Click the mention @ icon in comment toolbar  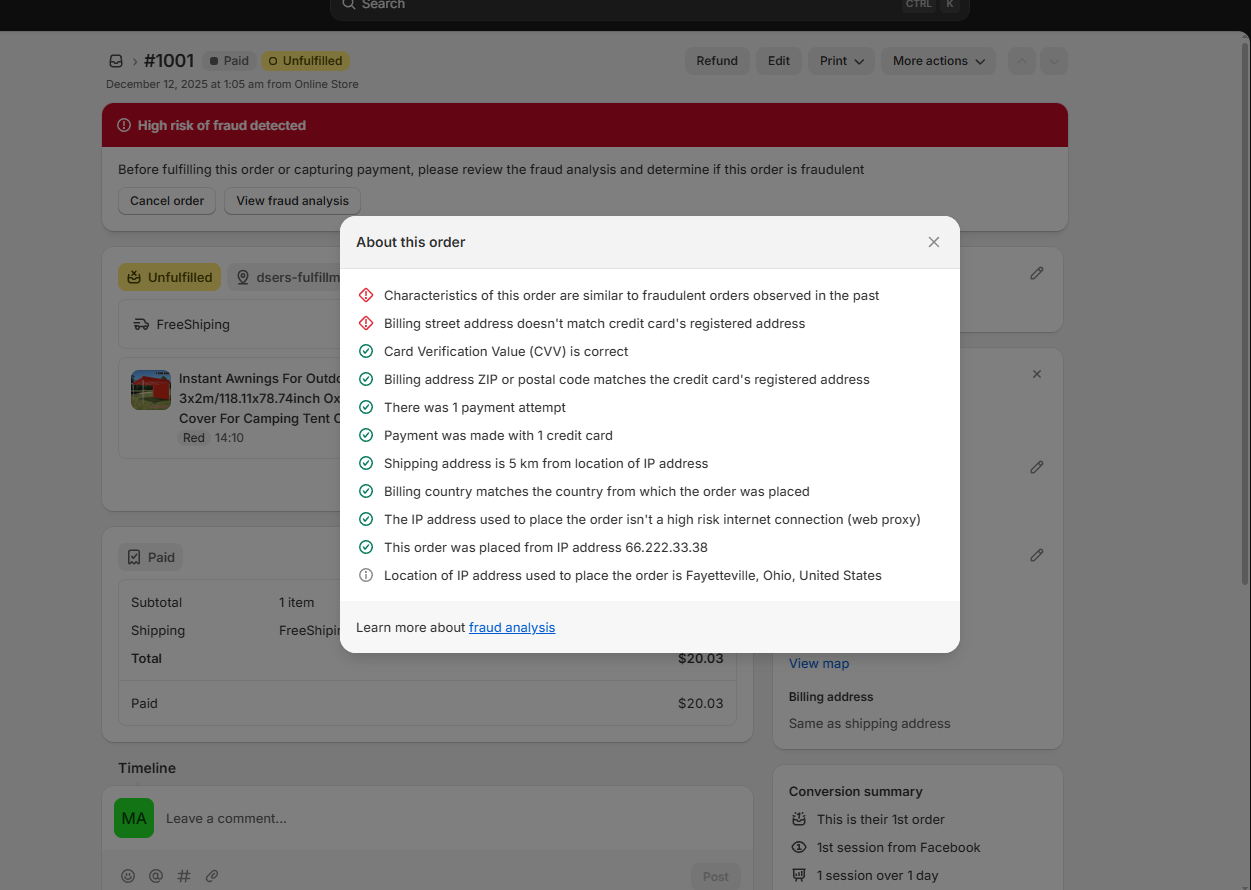click(156, 876)
